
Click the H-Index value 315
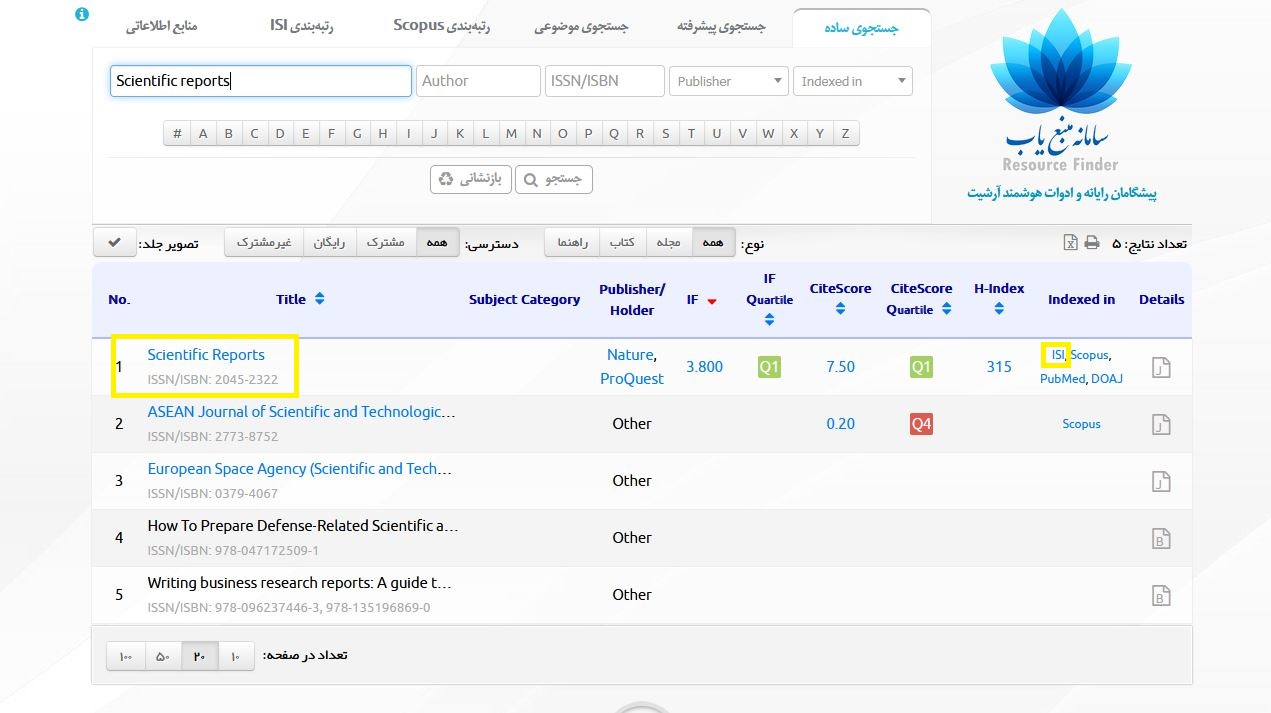click(x=999, y=367)
